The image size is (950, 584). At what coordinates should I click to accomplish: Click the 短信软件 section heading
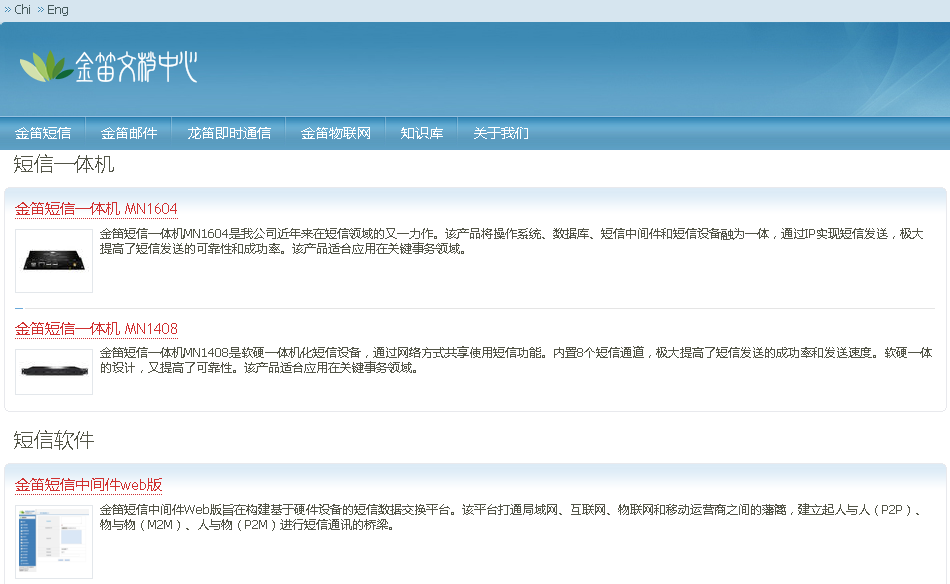(54, 440)
